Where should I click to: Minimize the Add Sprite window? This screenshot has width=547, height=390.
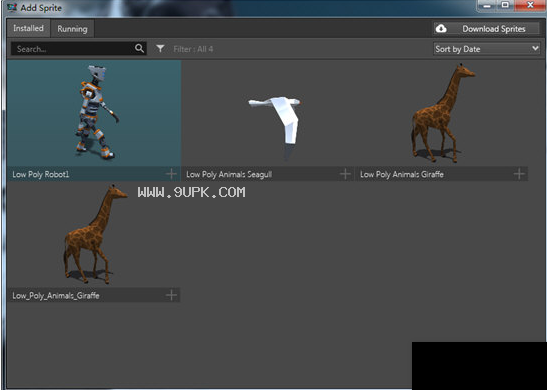coord(487,6)
